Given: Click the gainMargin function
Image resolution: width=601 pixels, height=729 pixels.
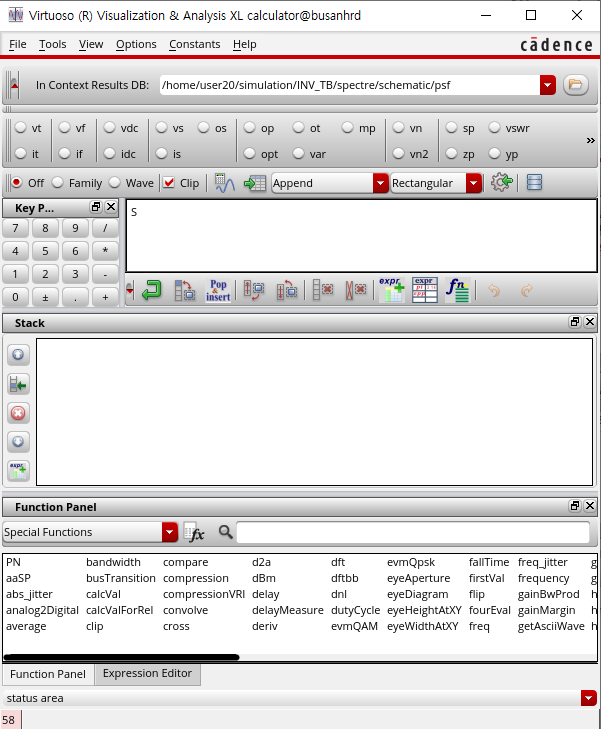Looking at the screenshot, I should 546,610.
